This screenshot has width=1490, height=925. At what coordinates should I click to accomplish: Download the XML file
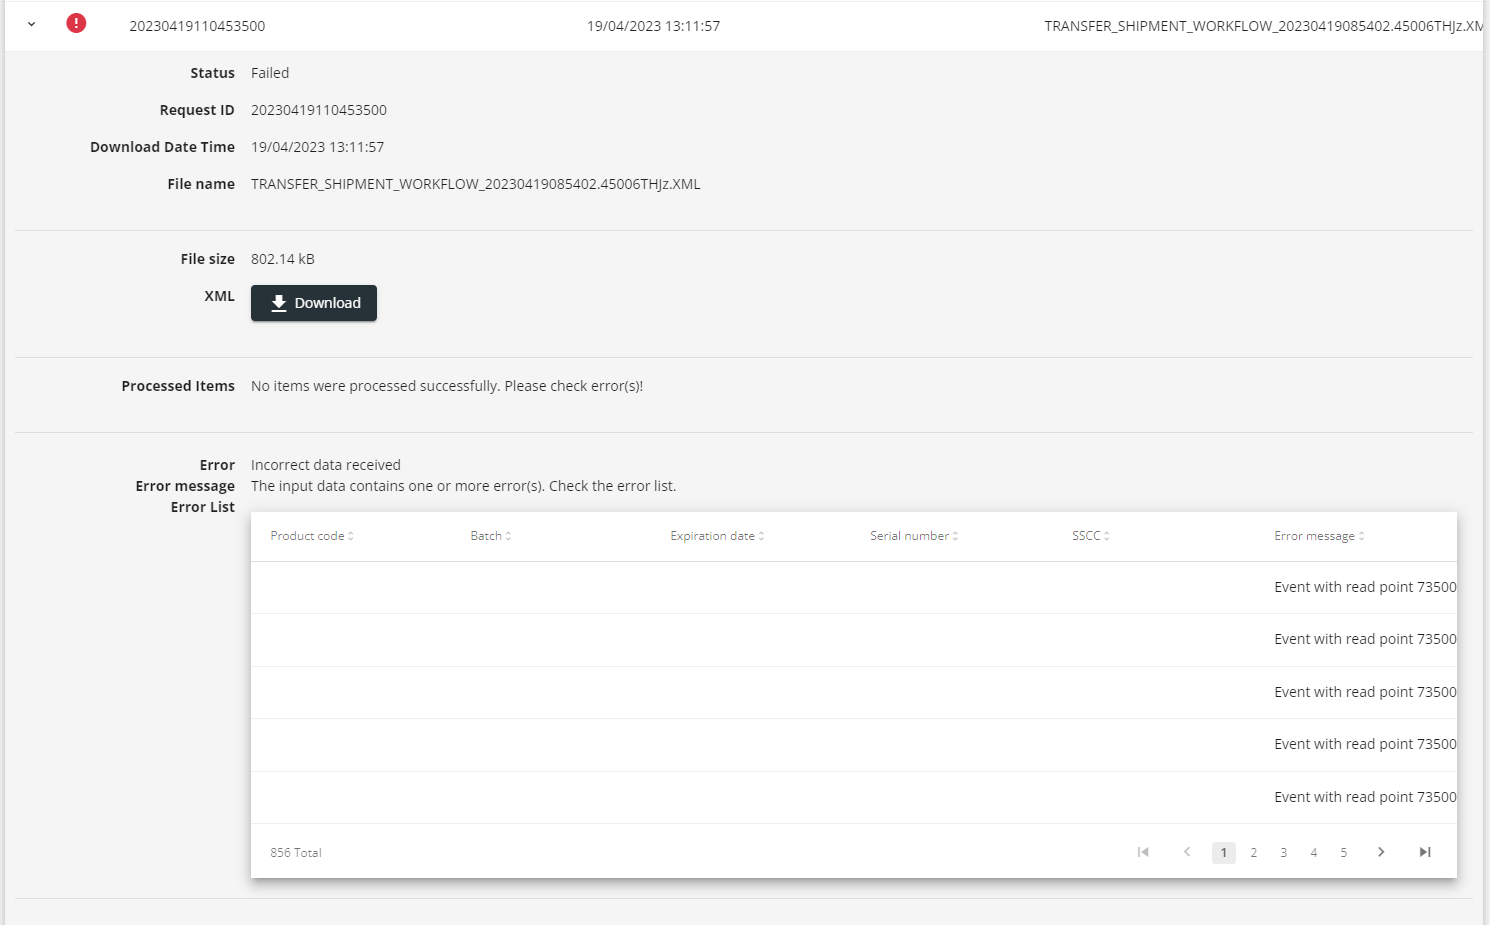[313, 303]
